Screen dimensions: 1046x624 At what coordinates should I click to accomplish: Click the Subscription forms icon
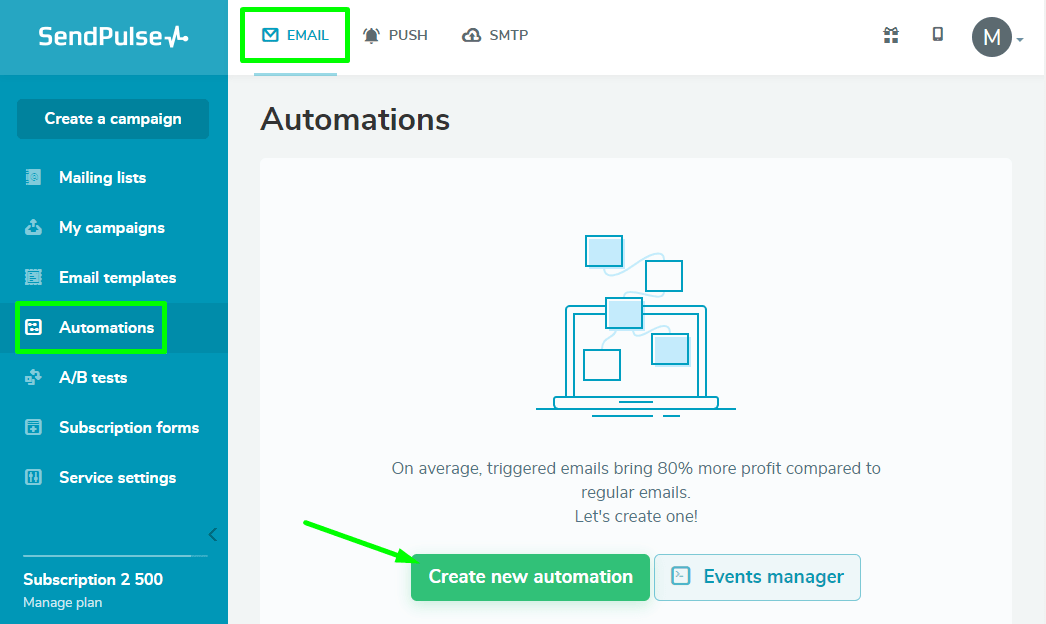click(33, 427)
